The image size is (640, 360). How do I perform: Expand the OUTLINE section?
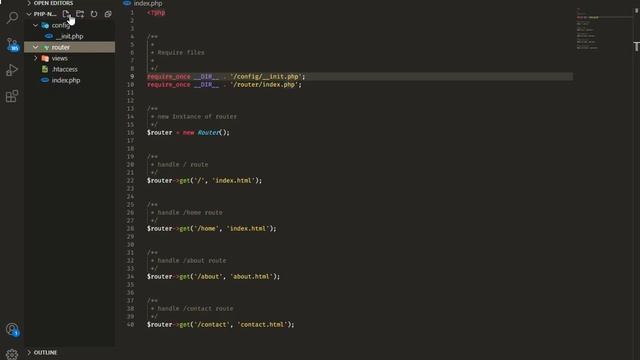tap(29, 352)
